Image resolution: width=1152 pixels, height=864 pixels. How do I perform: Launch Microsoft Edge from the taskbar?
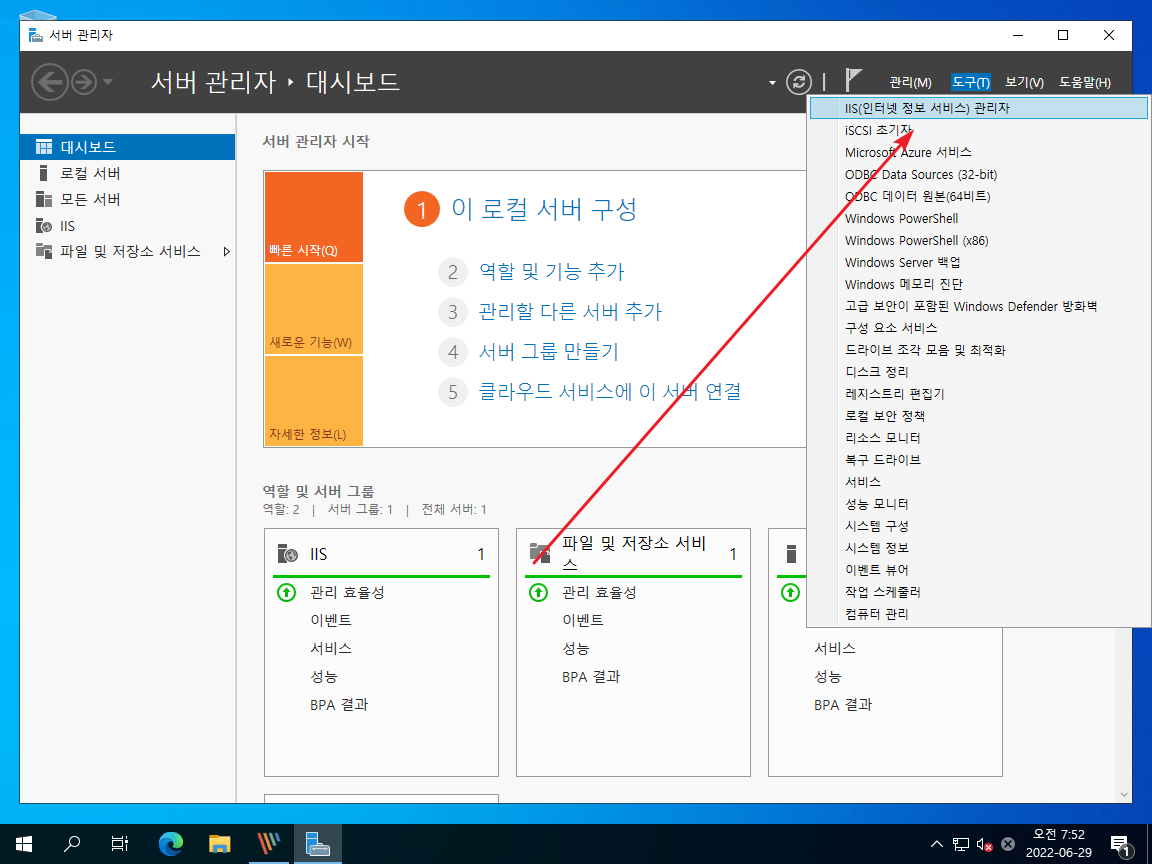[x=170, y=843]
